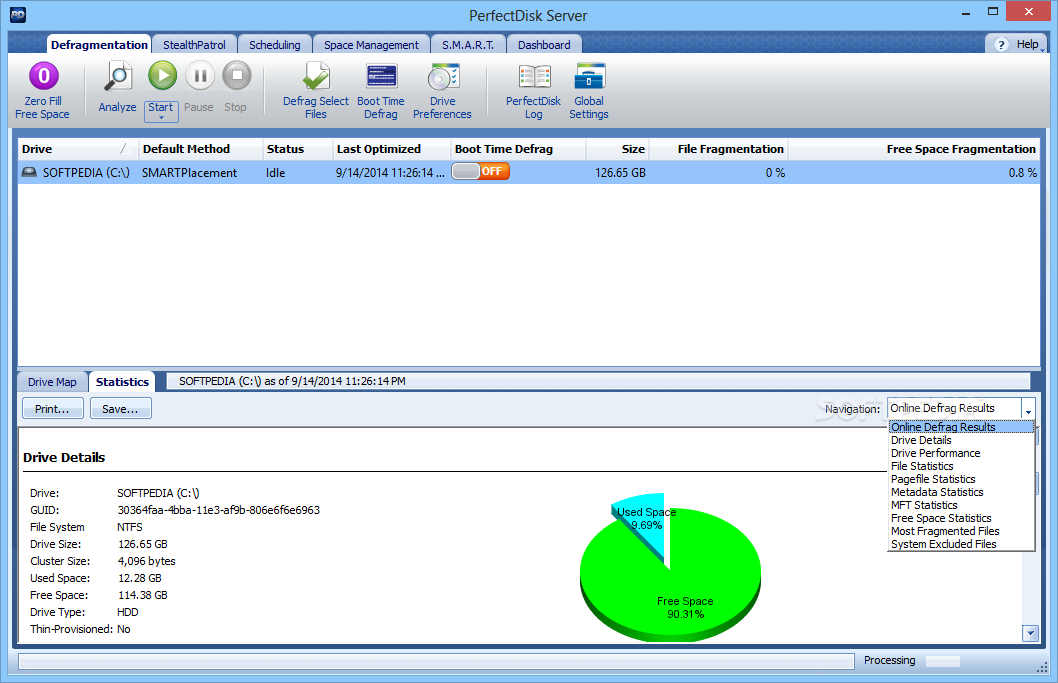Open the Boot Time Defrag tool icon
1058x683 pixels.
[x=381, y=76]
